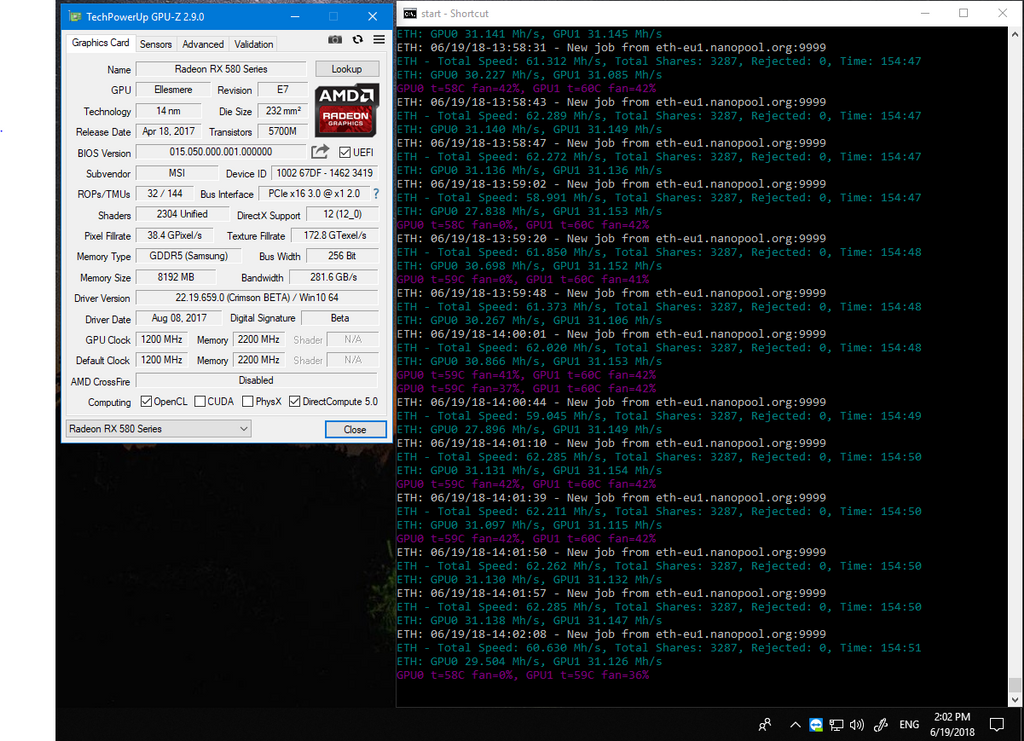Open the Action Center notification icon
1024x741 pixels.
(x=996, y=724)
